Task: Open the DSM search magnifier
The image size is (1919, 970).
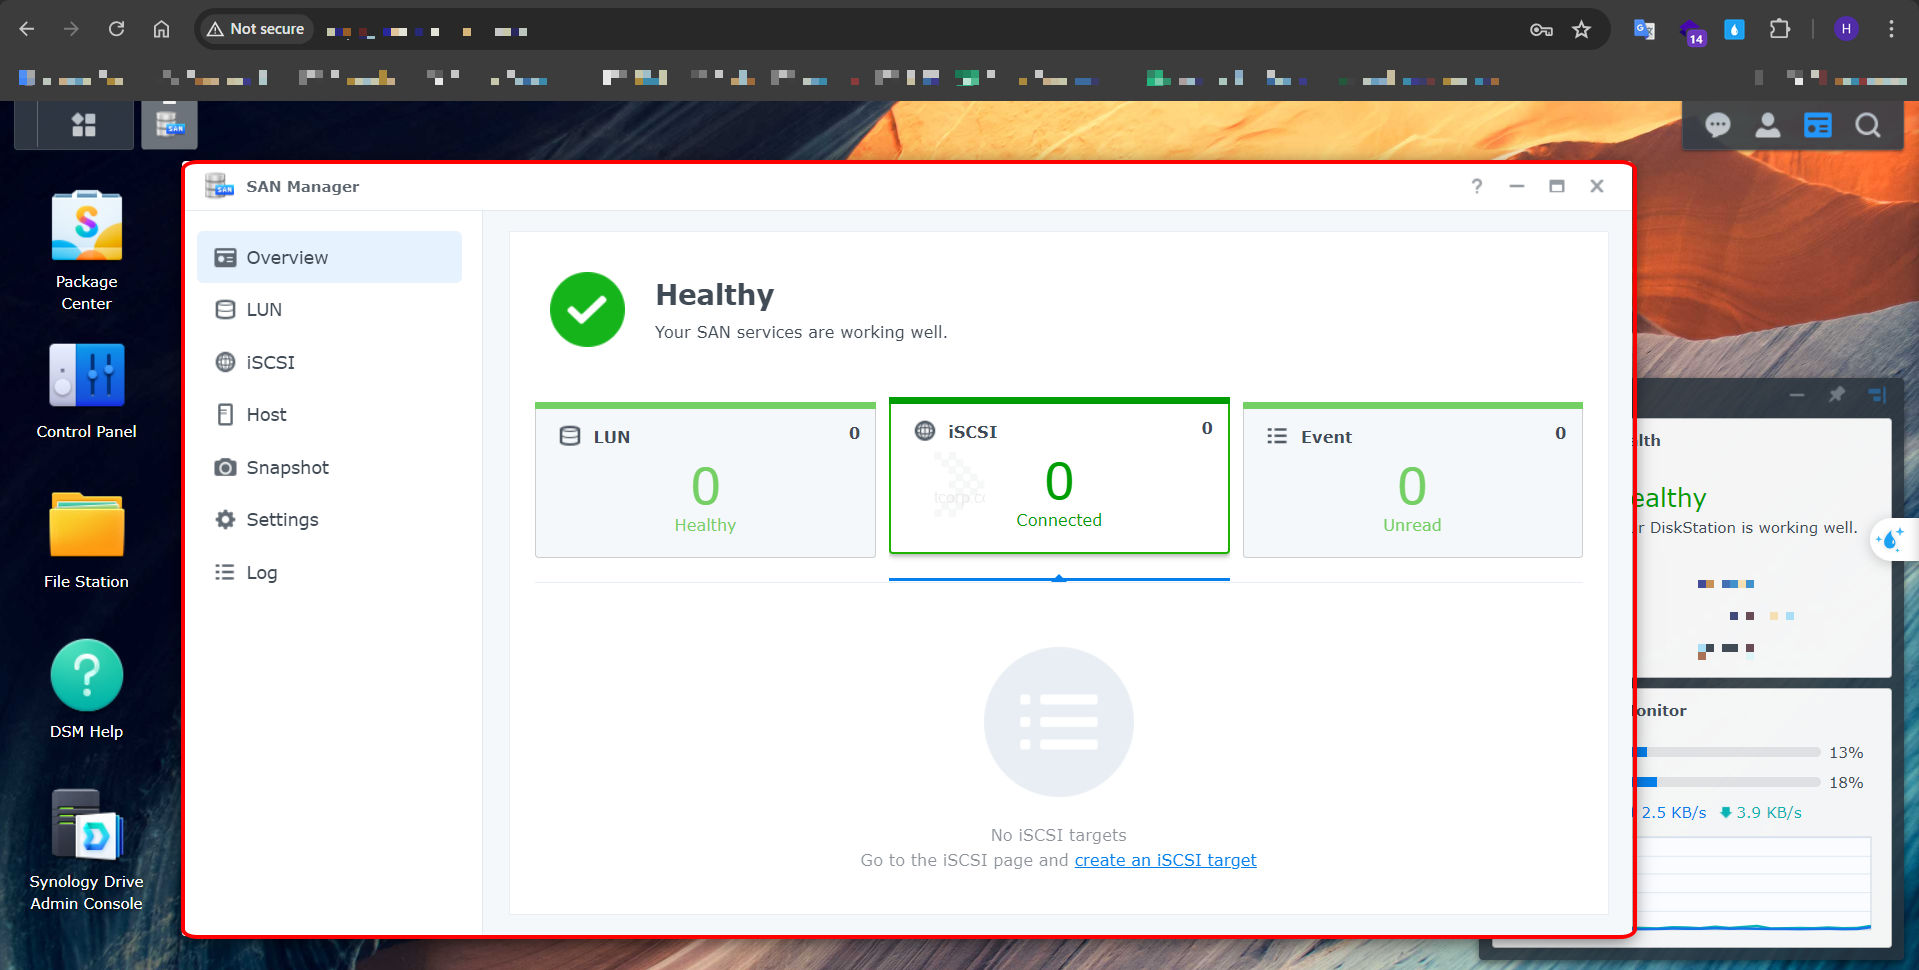Action: click(1867, 125)
